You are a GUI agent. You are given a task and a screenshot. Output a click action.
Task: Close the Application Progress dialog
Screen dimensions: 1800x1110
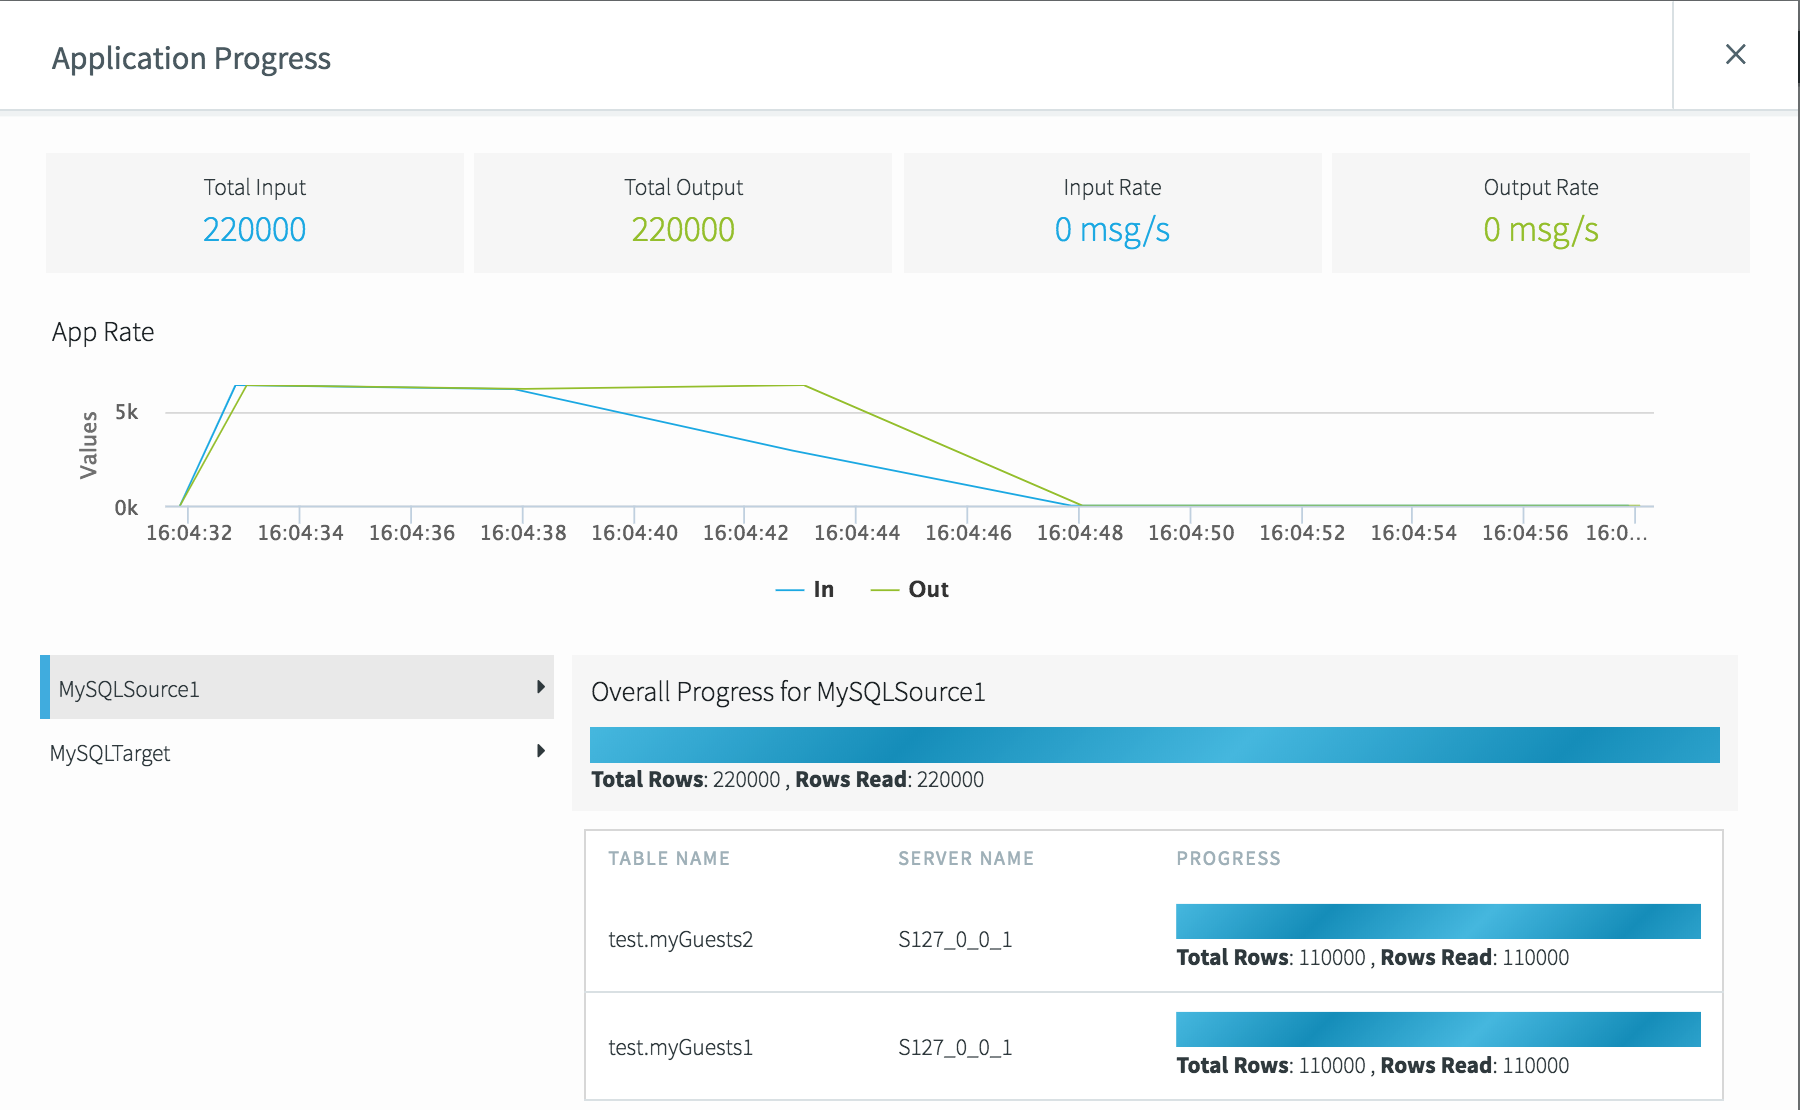click(x=1736, y=55)
